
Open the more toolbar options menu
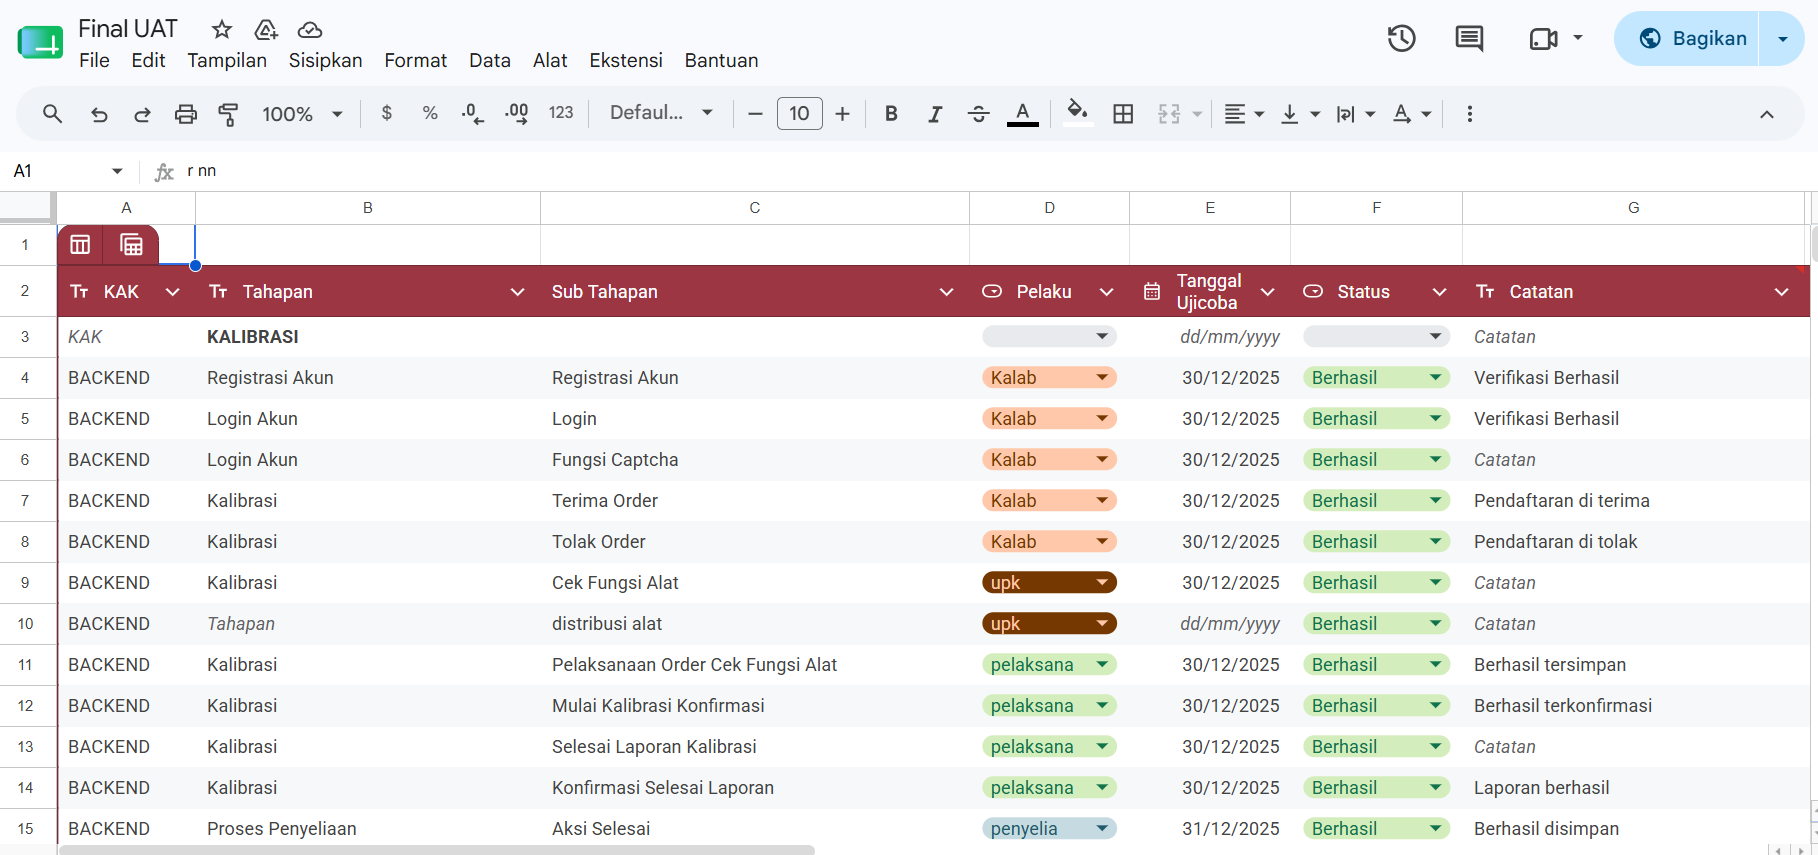point(1469,113)
